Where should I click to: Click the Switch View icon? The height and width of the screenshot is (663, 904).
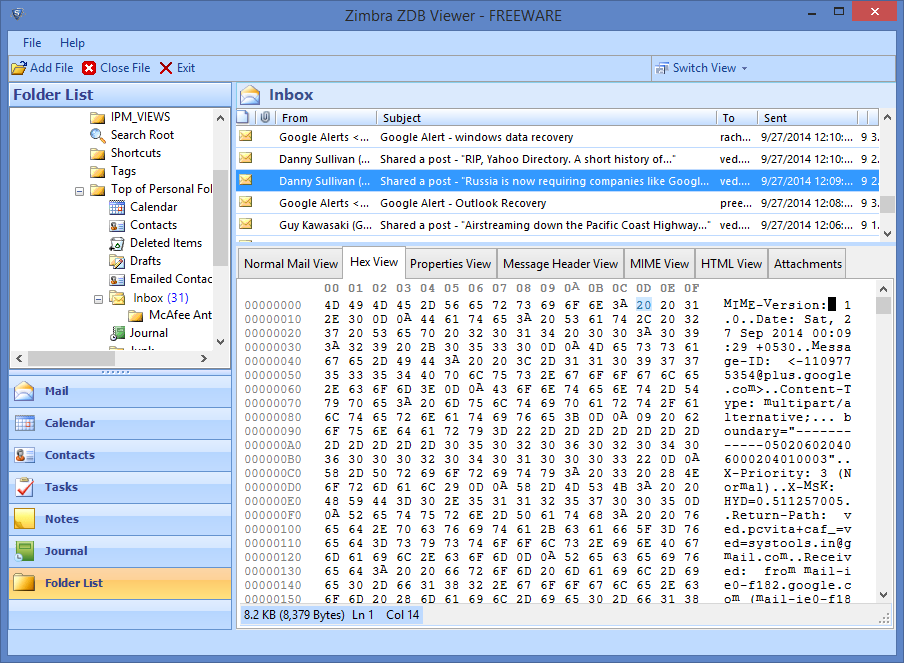click(x=662, y=69)
